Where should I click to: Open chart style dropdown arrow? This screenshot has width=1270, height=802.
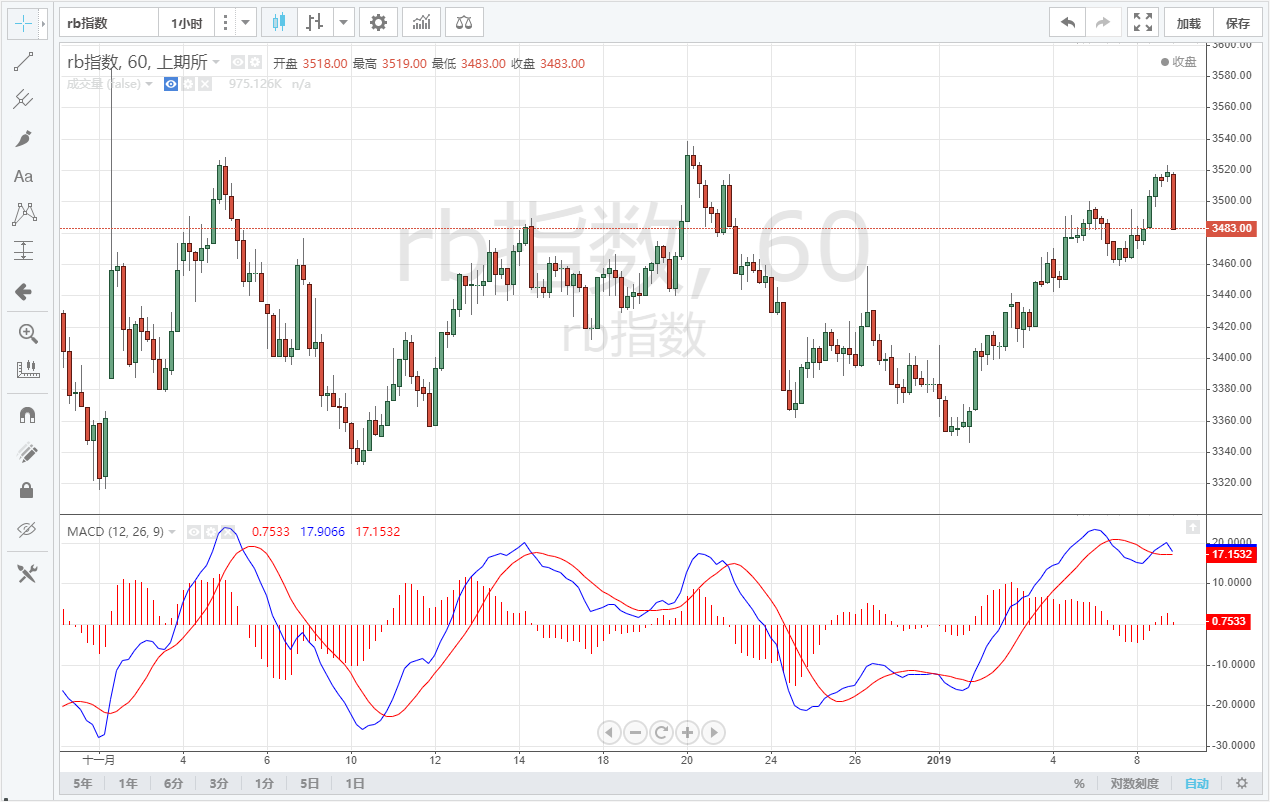pos(344,22)
